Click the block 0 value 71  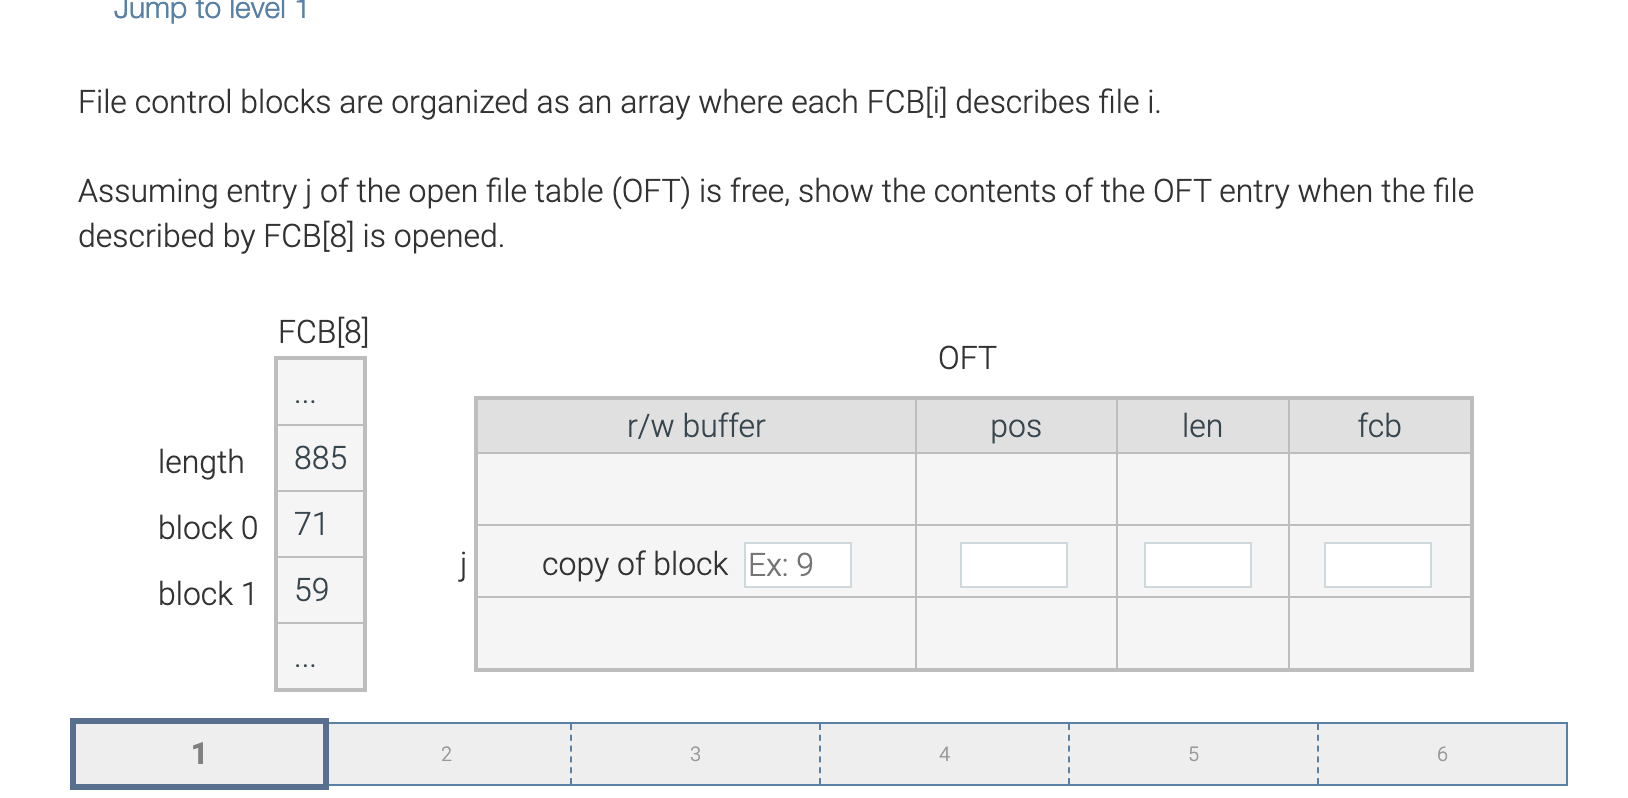311,524
